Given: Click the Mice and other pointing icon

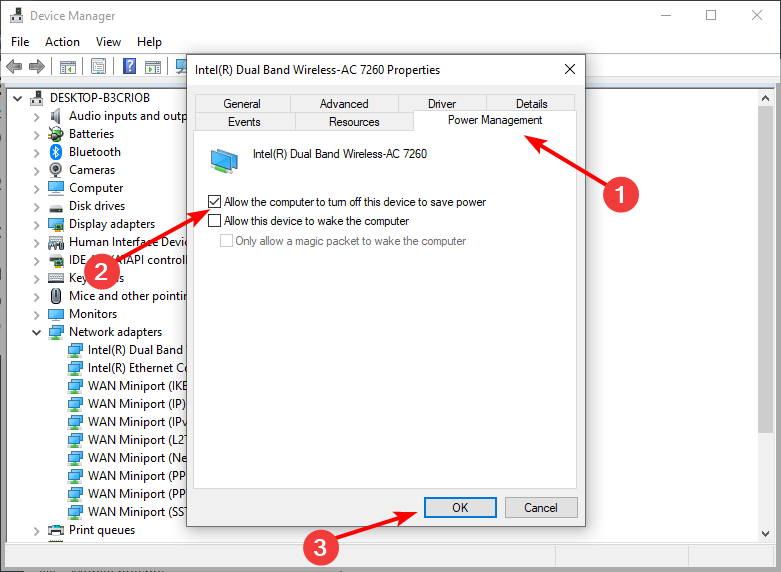Looking at the screenshot, I should tap(56, 296).
